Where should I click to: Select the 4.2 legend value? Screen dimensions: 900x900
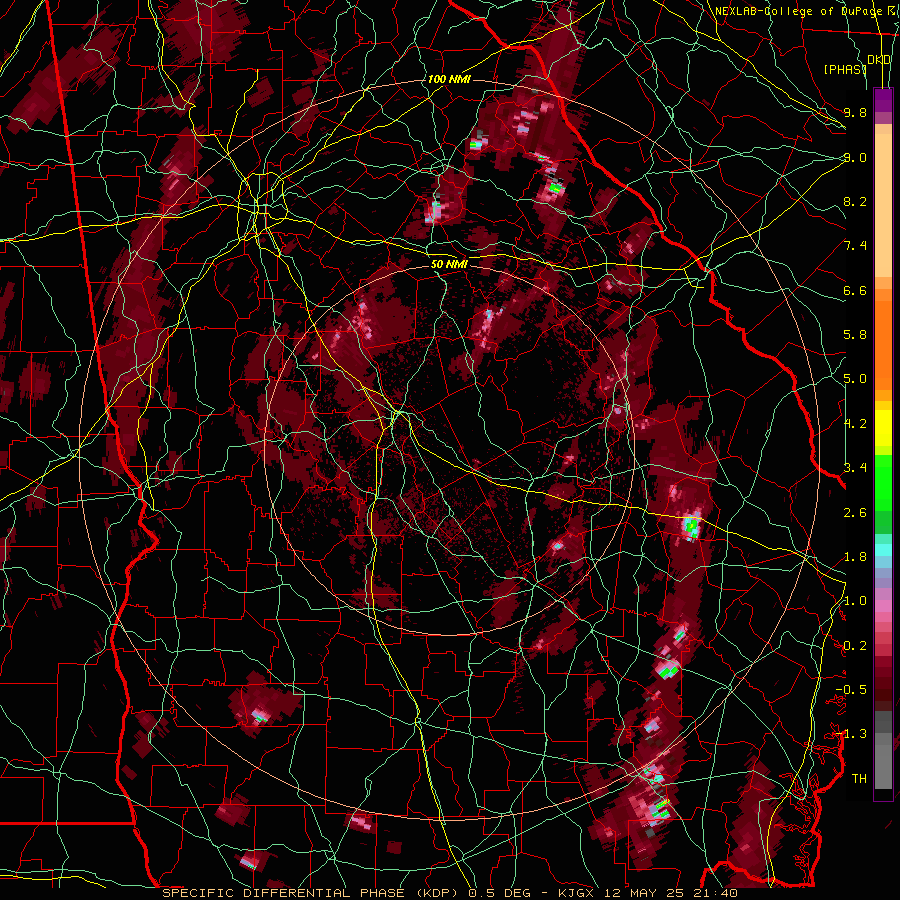point(855,424)
